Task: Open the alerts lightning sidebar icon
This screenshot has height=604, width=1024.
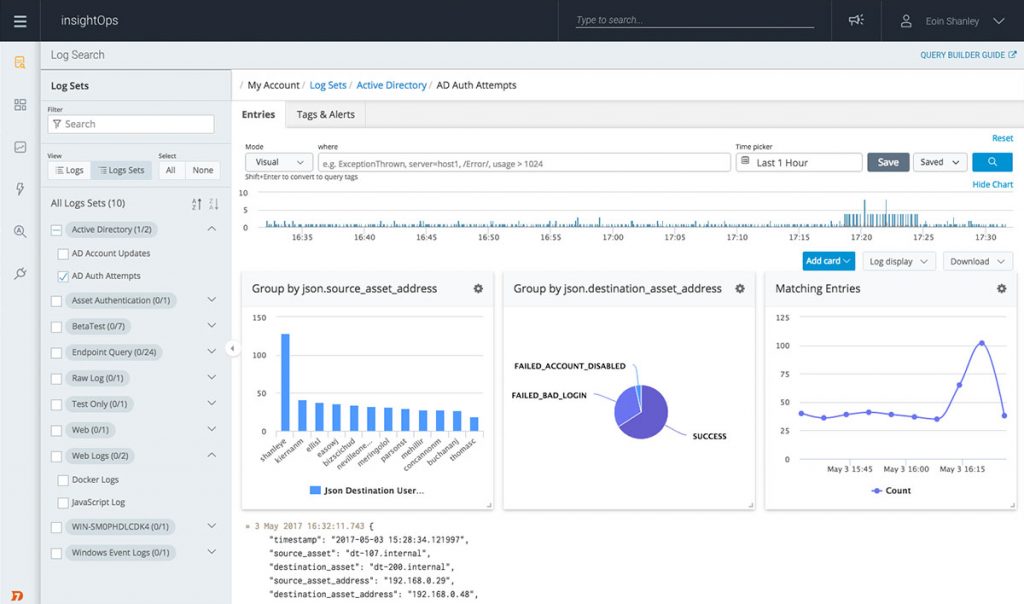Action: pos(20,189)
